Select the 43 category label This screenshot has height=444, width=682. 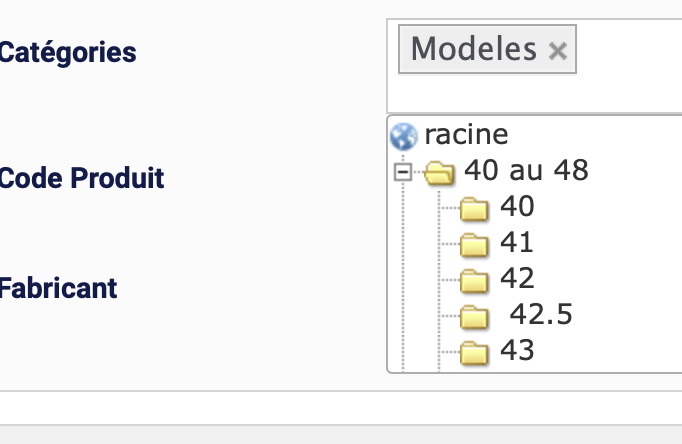pyautogui.click(x=517, y=350)
